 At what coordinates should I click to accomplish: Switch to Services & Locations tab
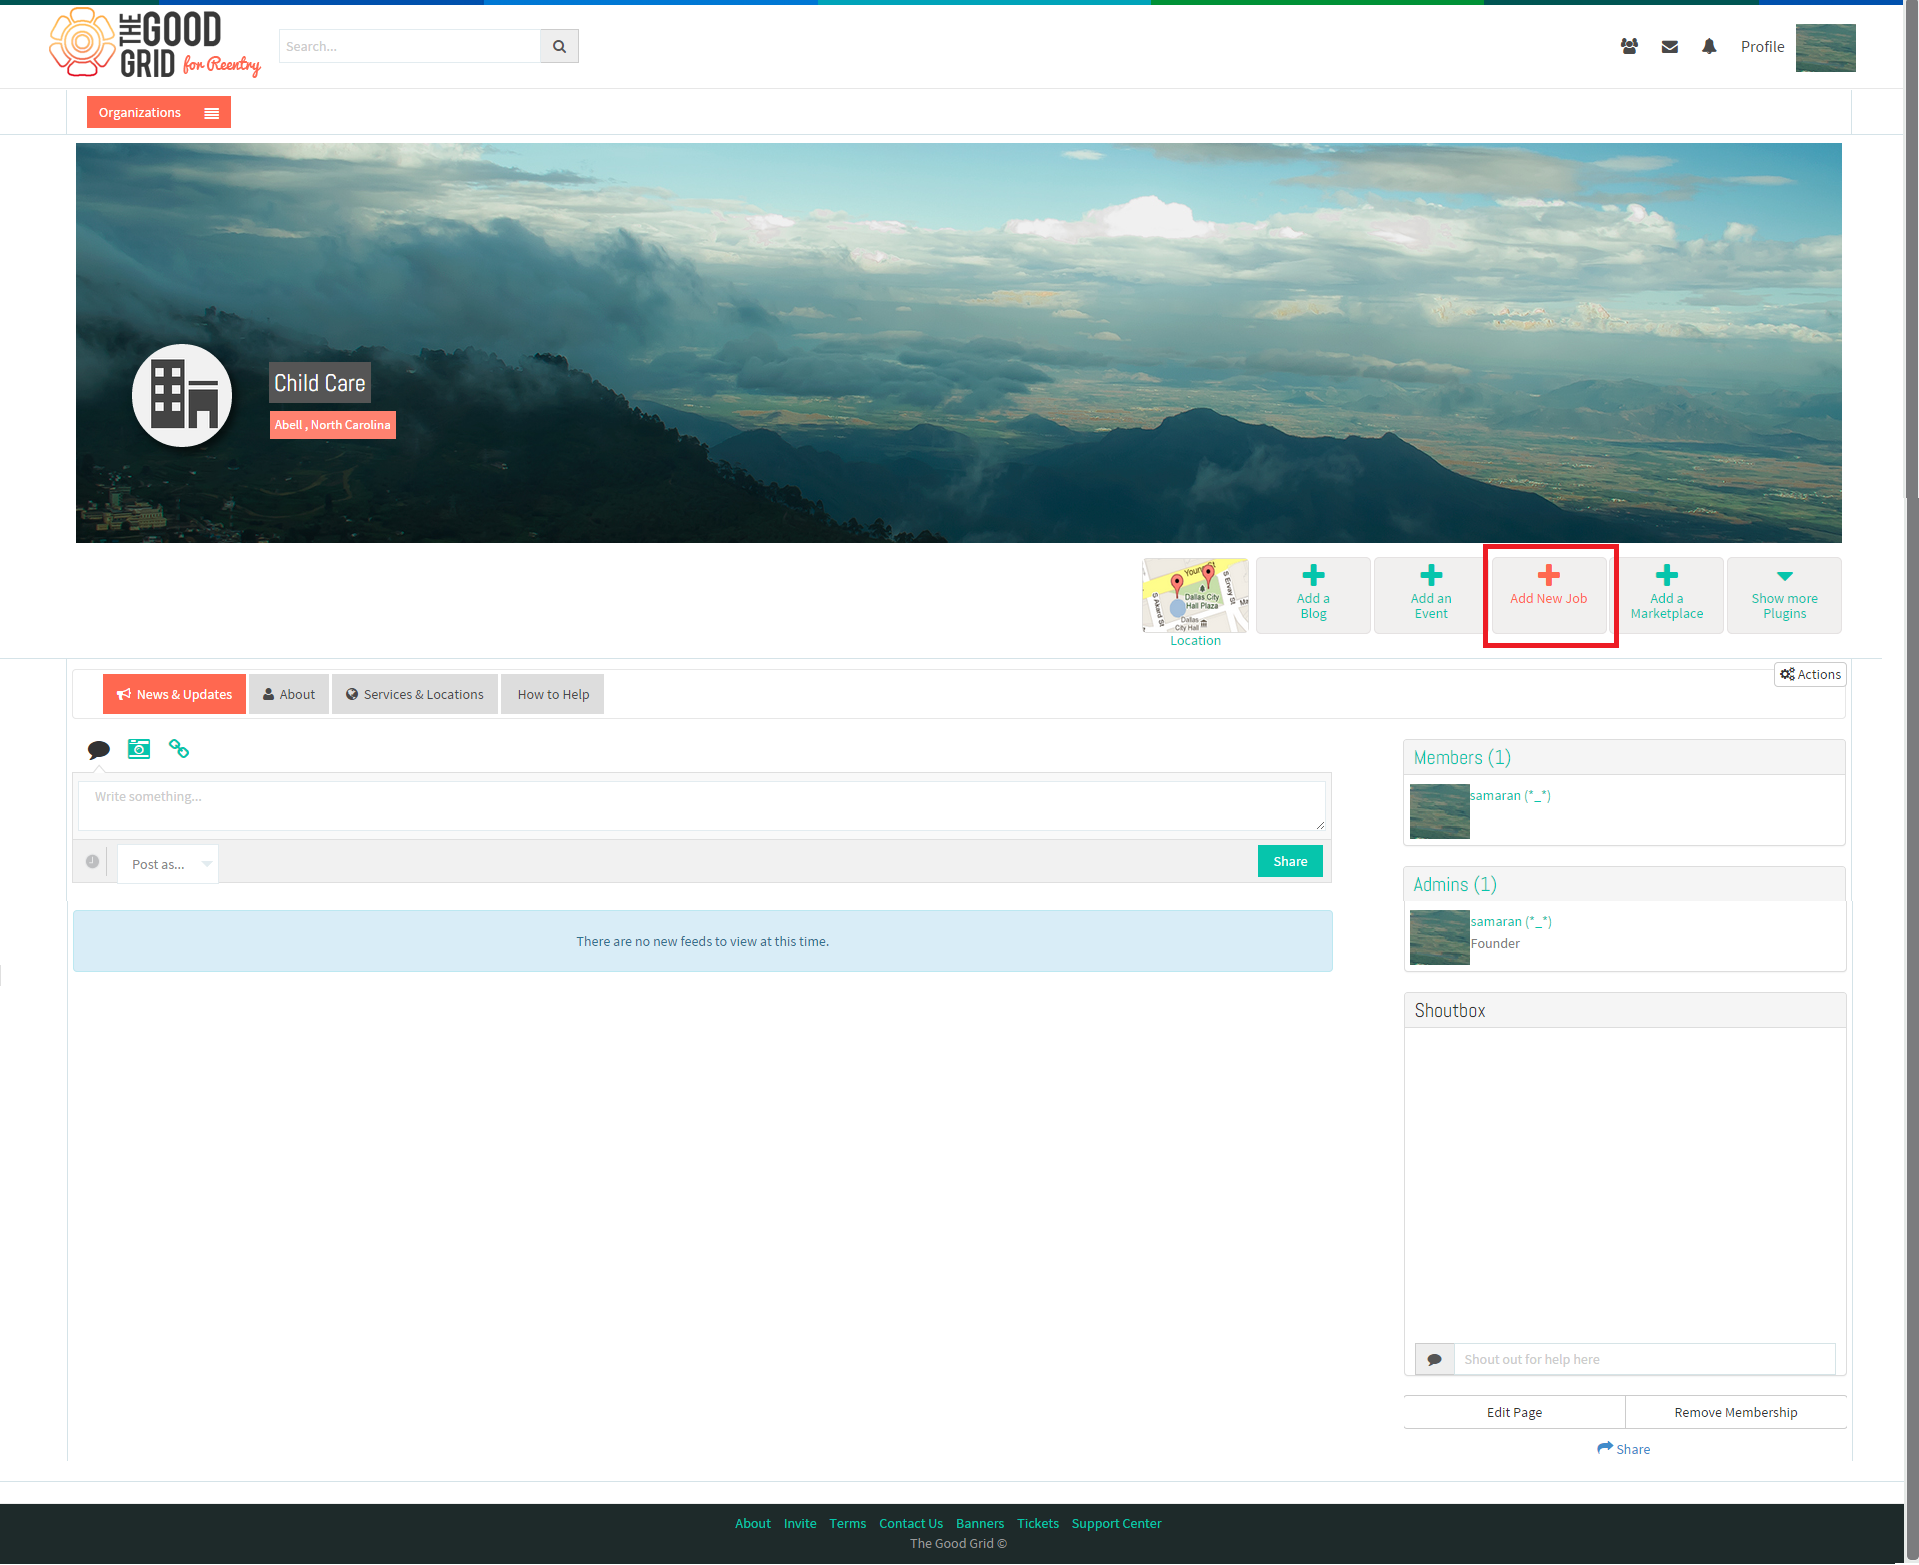click(415, 694)
